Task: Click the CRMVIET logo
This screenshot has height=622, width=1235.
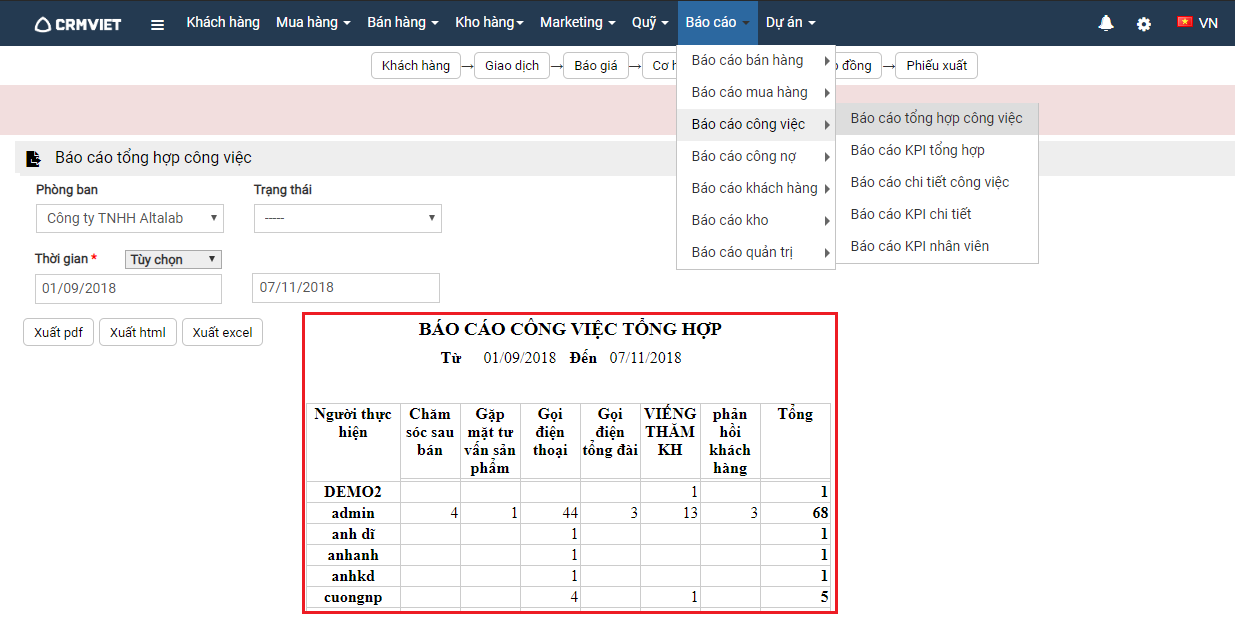Action: click(77, 24)
